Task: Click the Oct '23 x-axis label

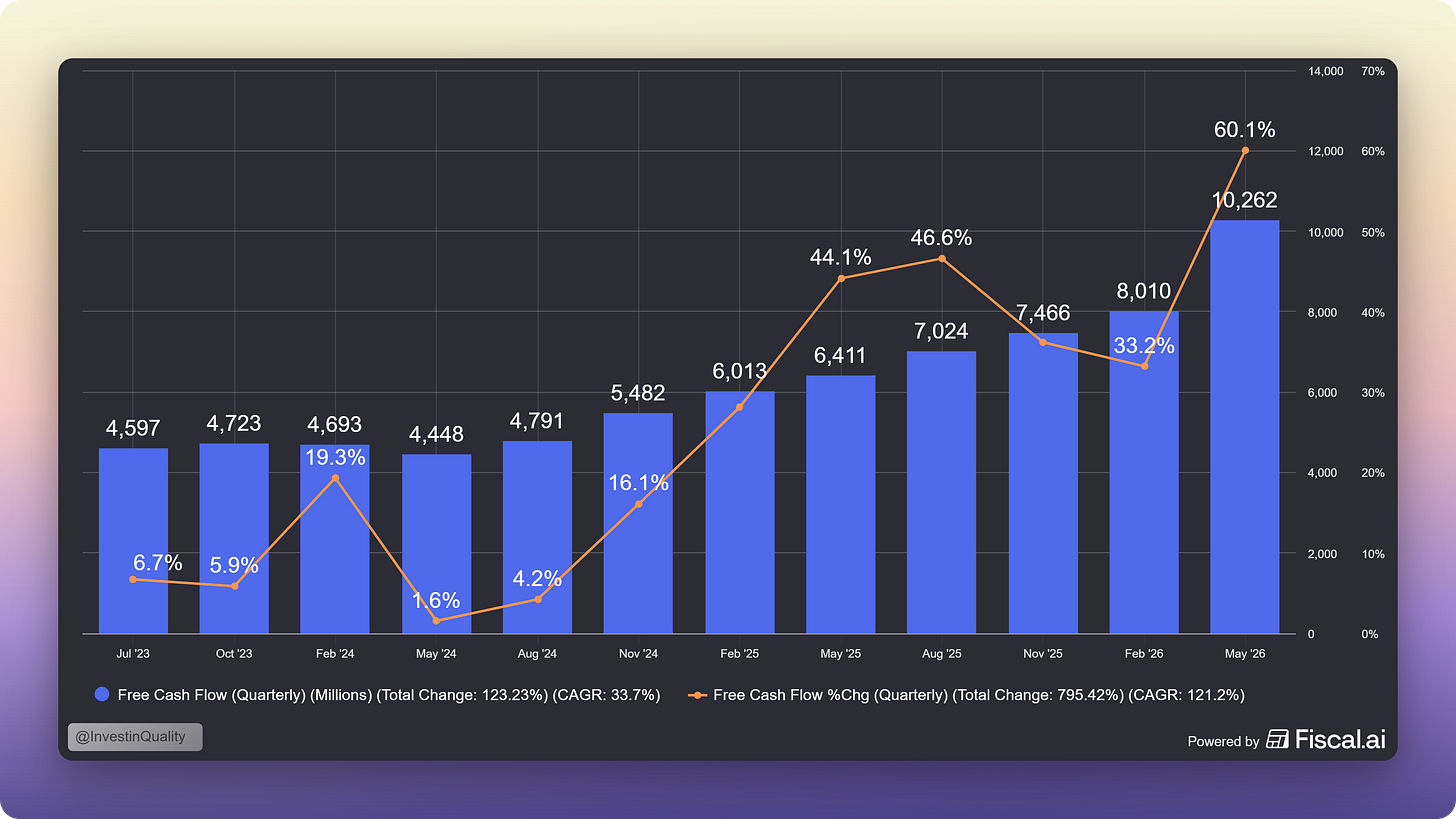Action: pyautogui.click(x=234, y=653)
